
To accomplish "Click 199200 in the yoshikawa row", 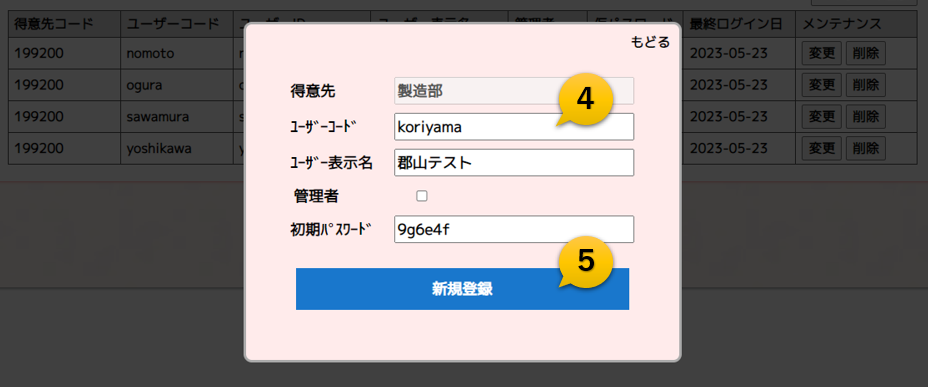I will coord(39,149).
